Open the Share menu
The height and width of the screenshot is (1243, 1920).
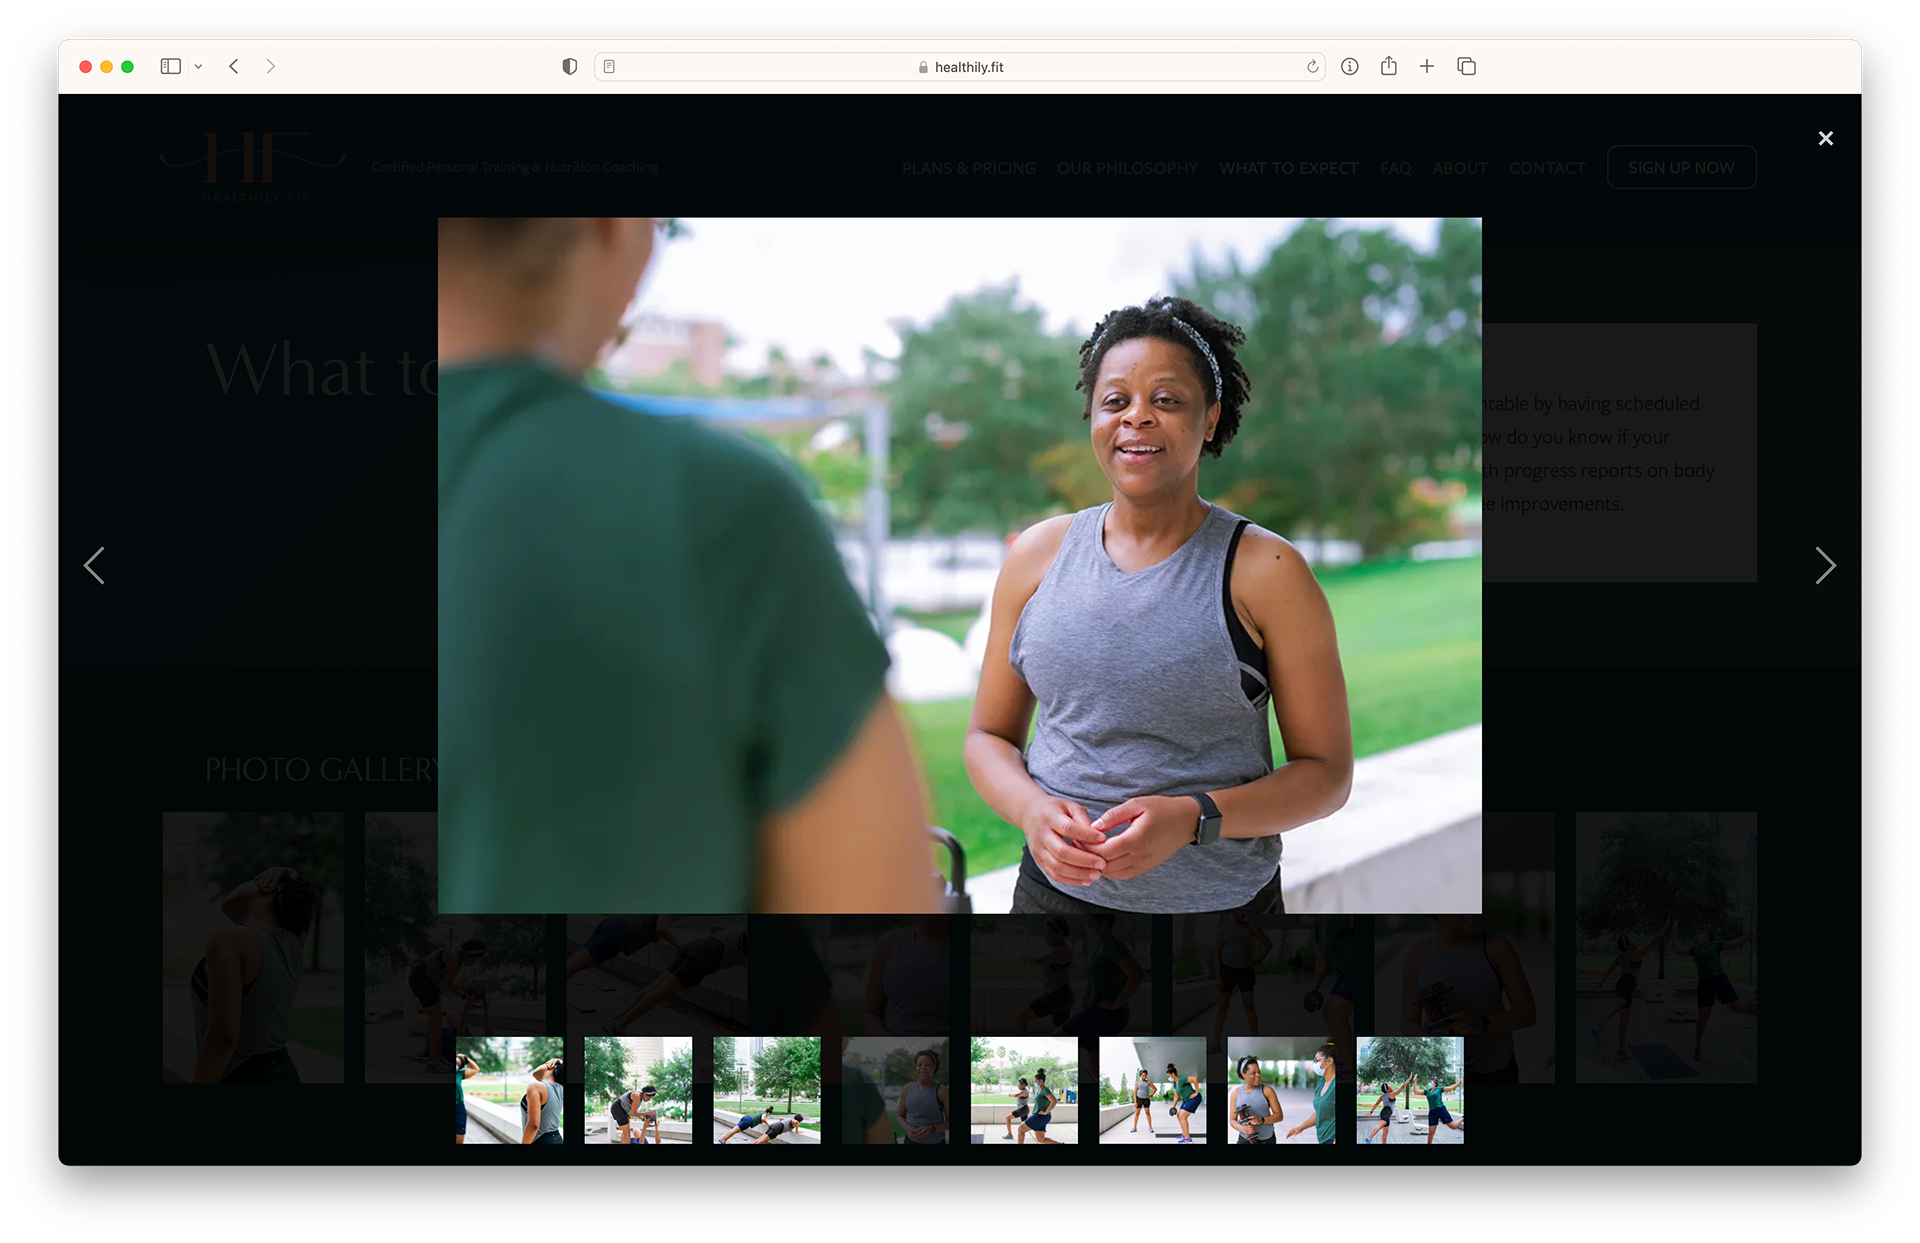(1388, 67)
